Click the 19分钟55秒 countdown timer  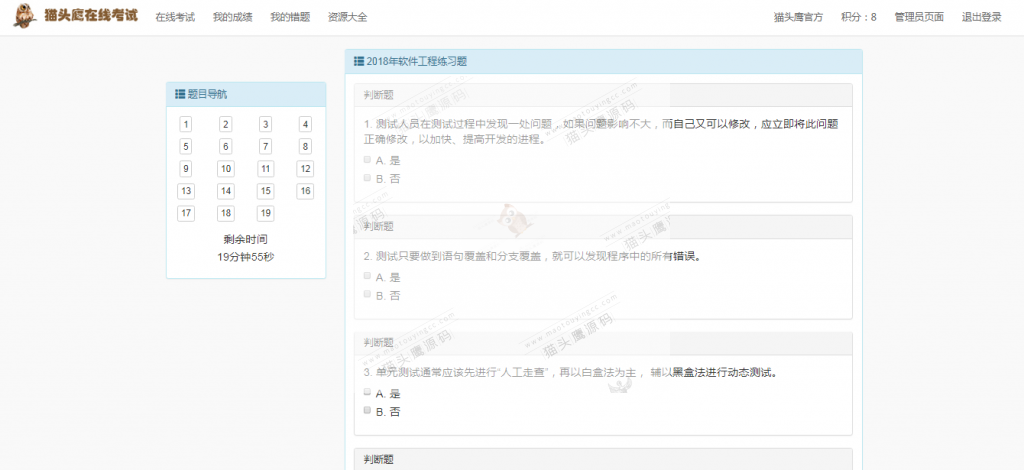coord(246,257)
